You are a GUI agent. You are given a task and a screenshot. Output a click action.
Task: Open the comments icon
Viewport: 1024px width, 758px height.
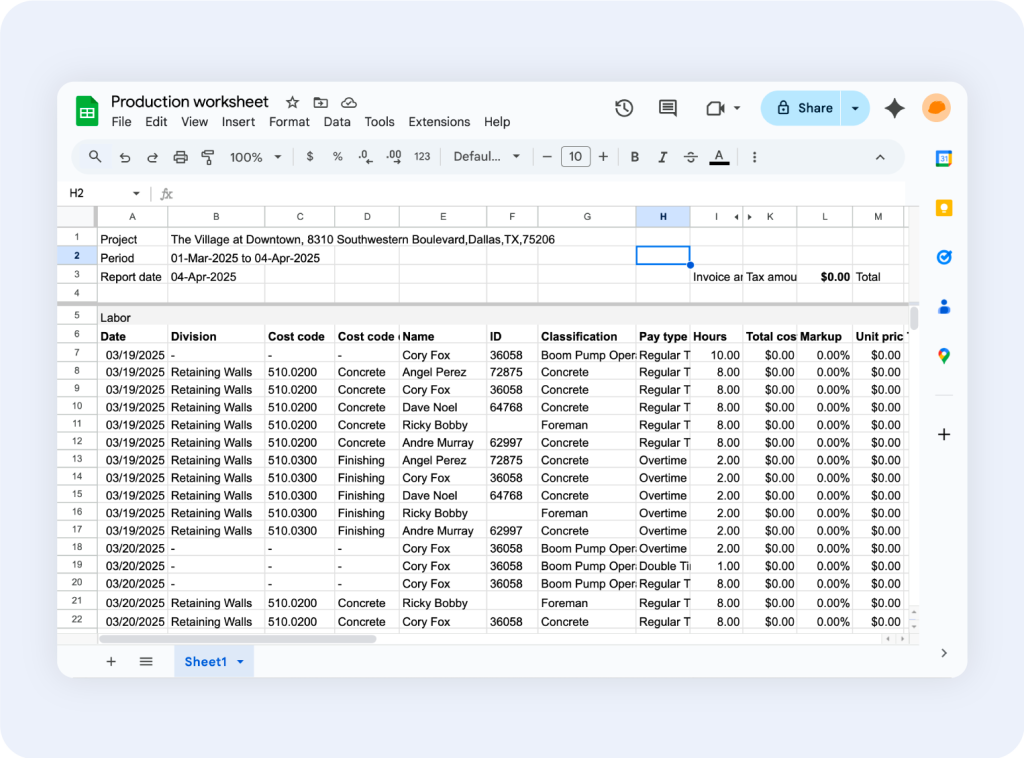[x=667, y=108]
